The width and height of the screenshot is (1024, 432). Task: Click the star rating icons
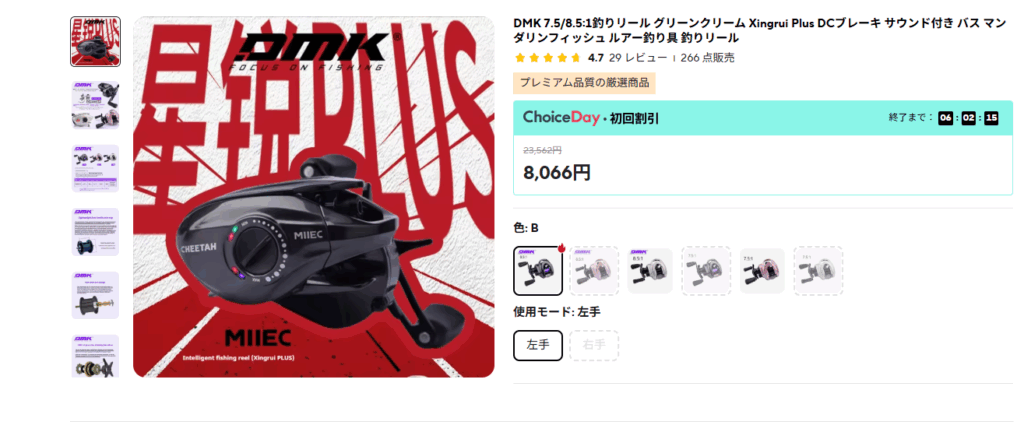(x=548, y=57)
